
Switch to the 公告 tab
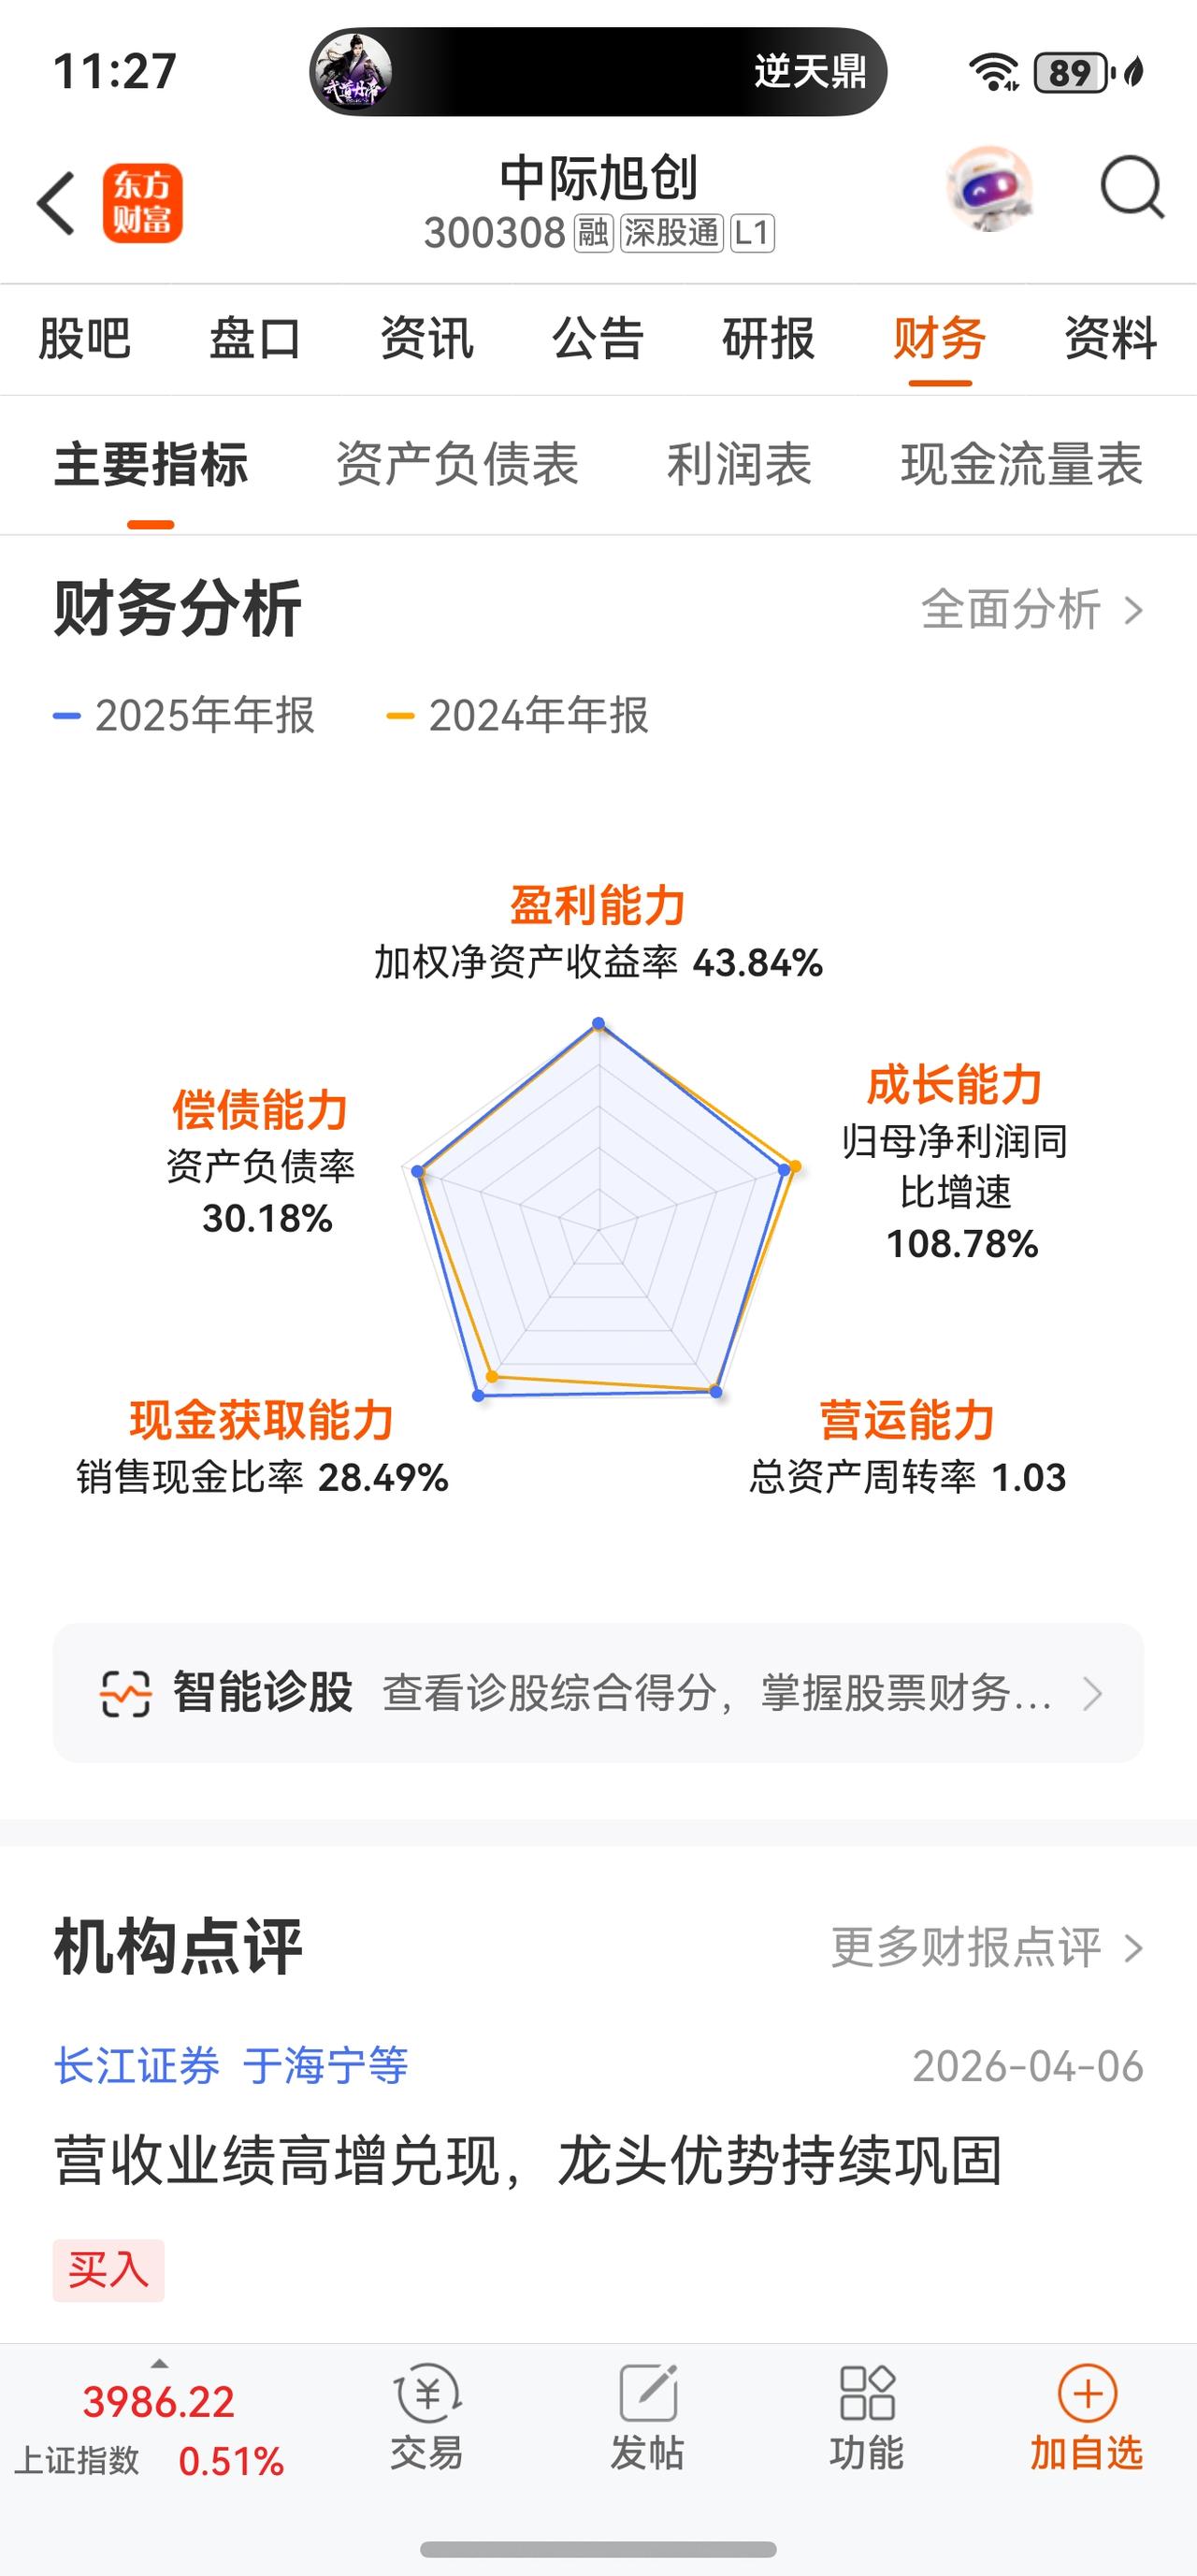[597, 338]
